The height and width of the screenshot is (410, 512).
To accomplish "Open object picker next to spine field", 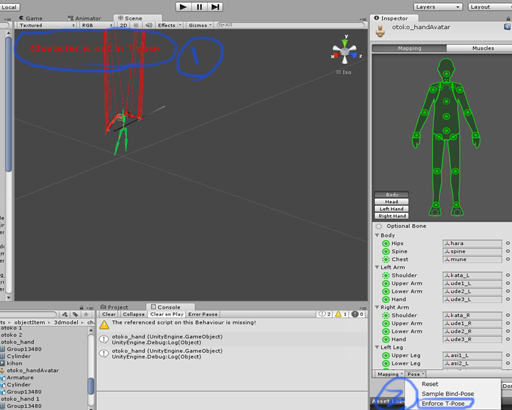I will (508, 251).
